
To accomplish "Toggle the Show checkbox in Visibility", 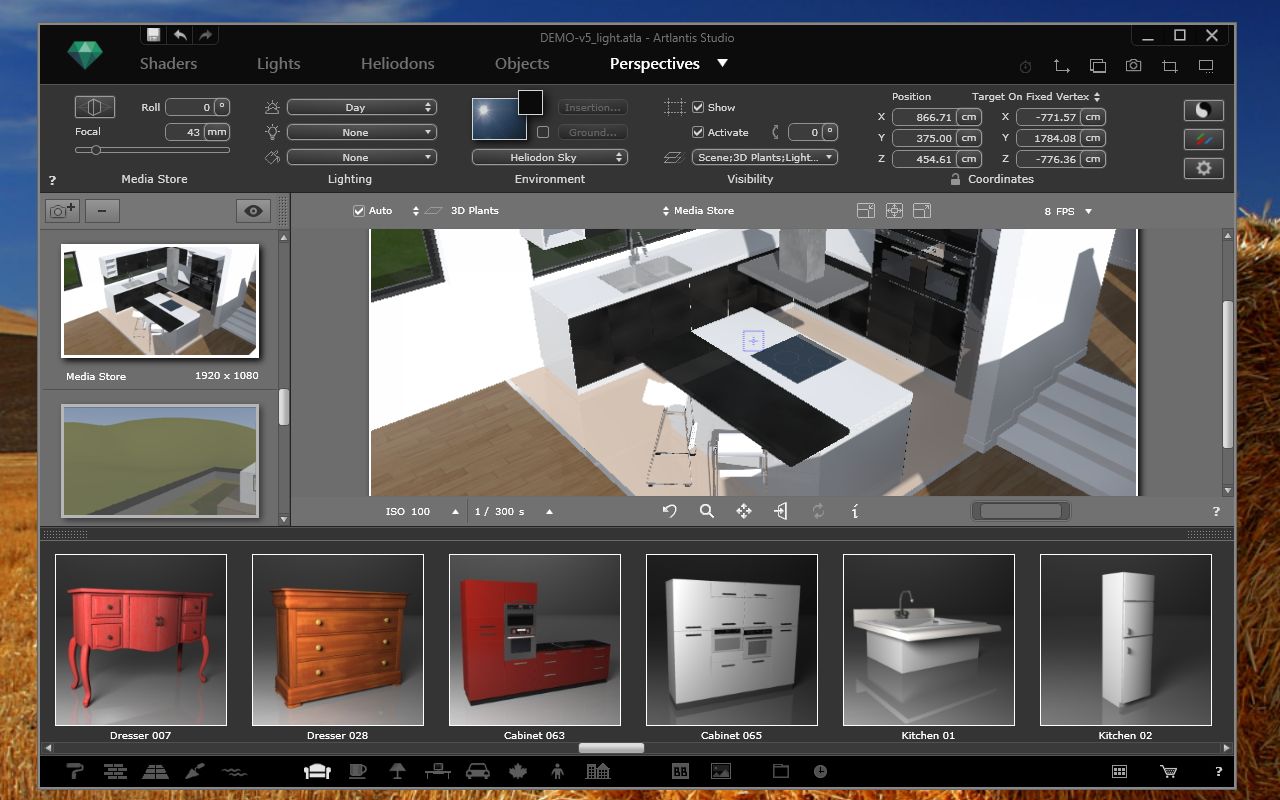I will click(698, 107).
